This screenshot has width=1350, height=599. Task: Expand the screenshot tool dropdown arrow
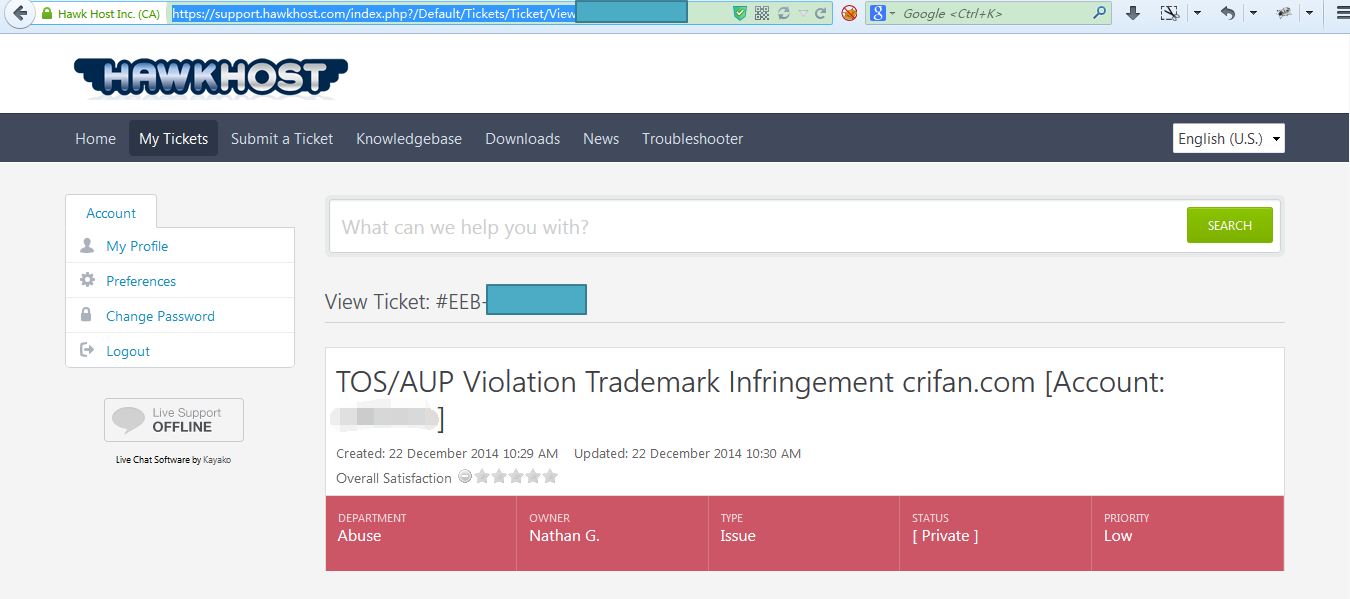[1198, 14]
